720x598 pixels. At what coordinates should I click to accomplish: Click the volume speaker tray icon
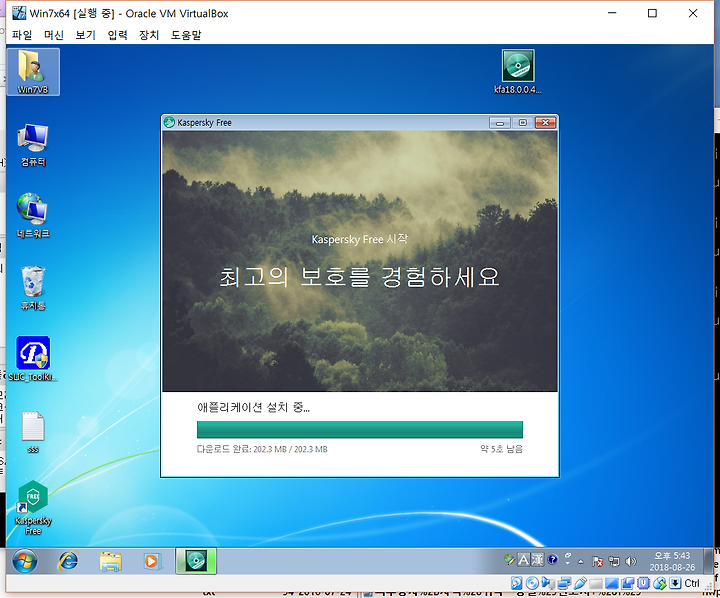[630, 561]
